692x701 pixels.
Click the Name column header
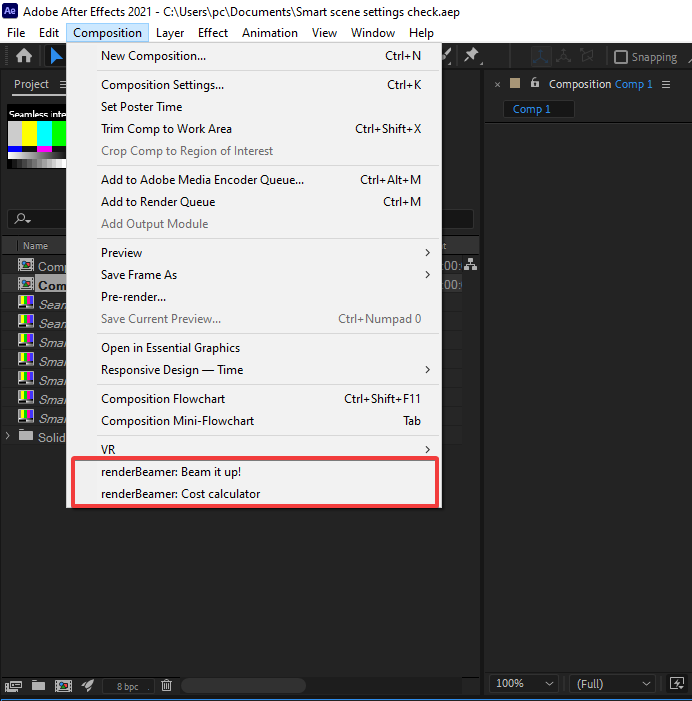coord(36,245)
